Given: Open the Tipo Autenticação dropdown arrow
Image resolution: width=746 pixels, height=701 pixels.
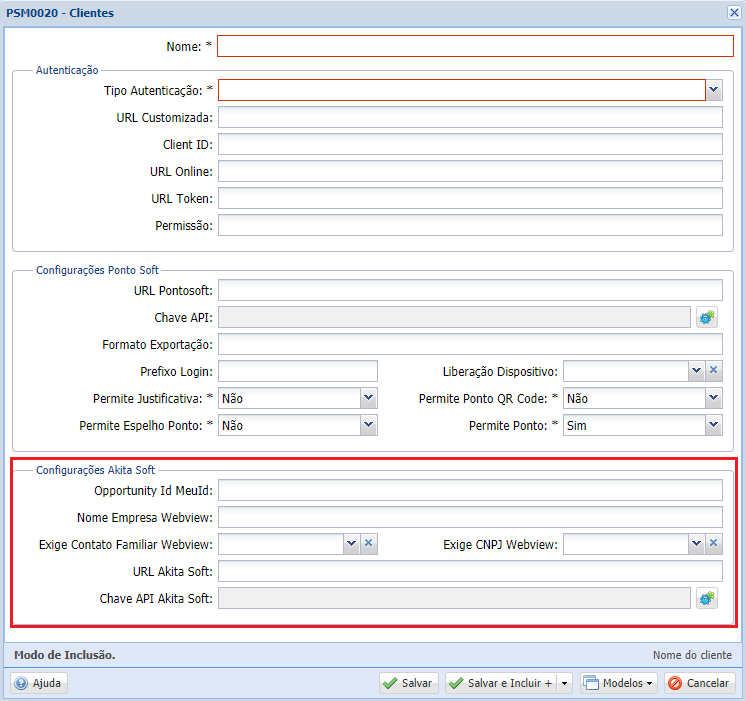Looking at the screenshot, I should (714, 90).
